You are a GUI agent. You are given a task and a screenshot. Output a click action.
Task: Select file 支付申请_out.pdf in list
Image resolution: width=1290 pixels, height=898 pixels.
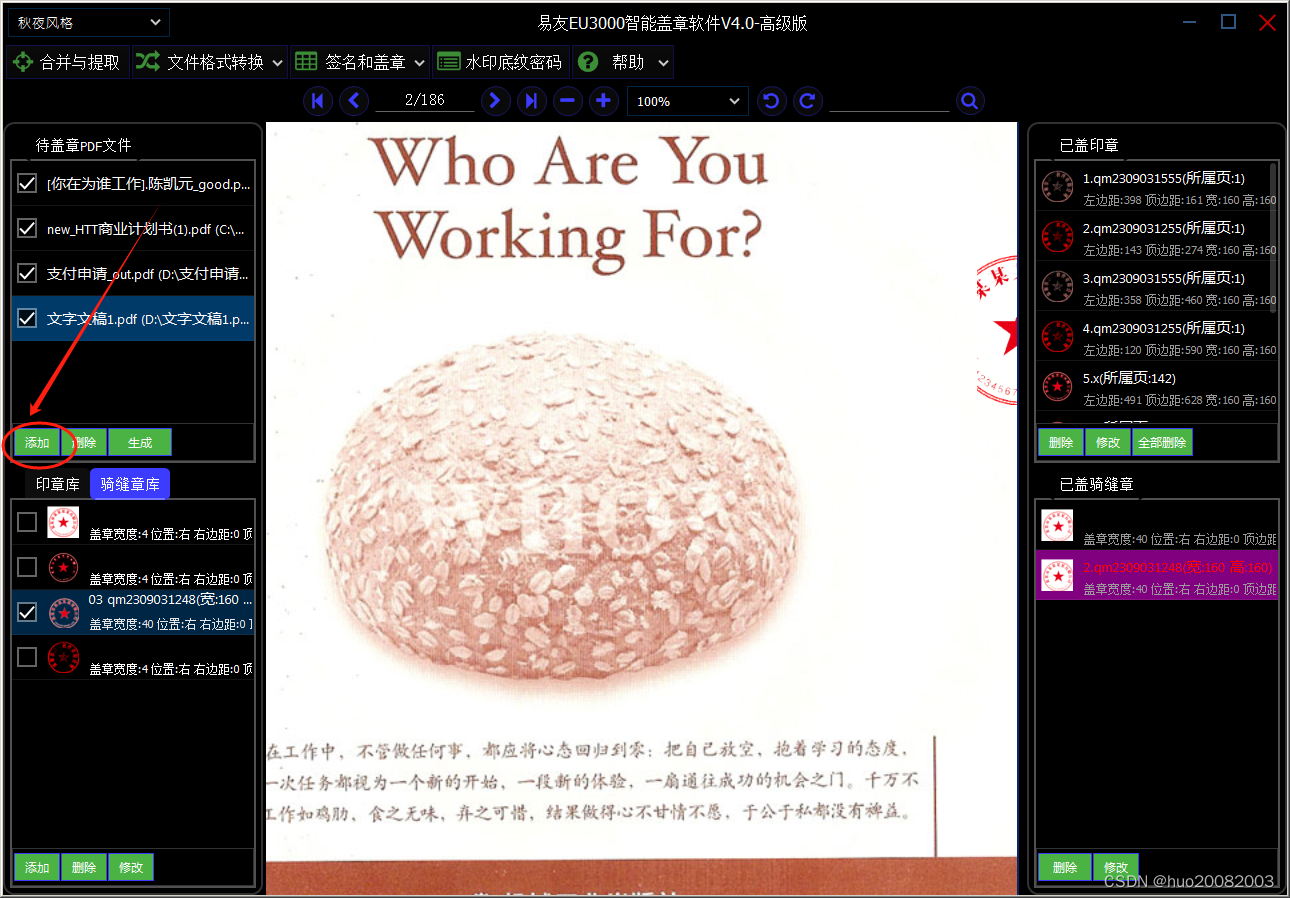click(133, 273)
